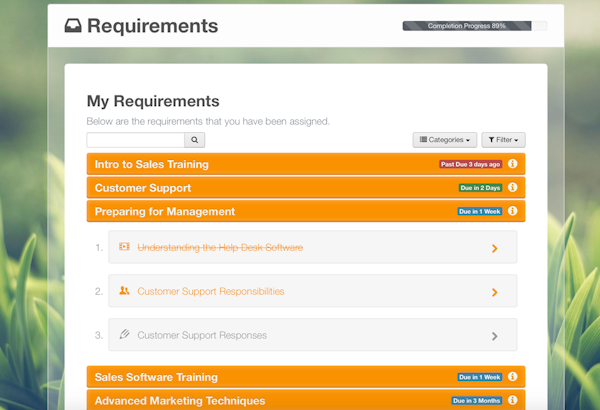Click the Requirements page title
The height and width of the screenshot is (410, 600).
tap(153, 26)
